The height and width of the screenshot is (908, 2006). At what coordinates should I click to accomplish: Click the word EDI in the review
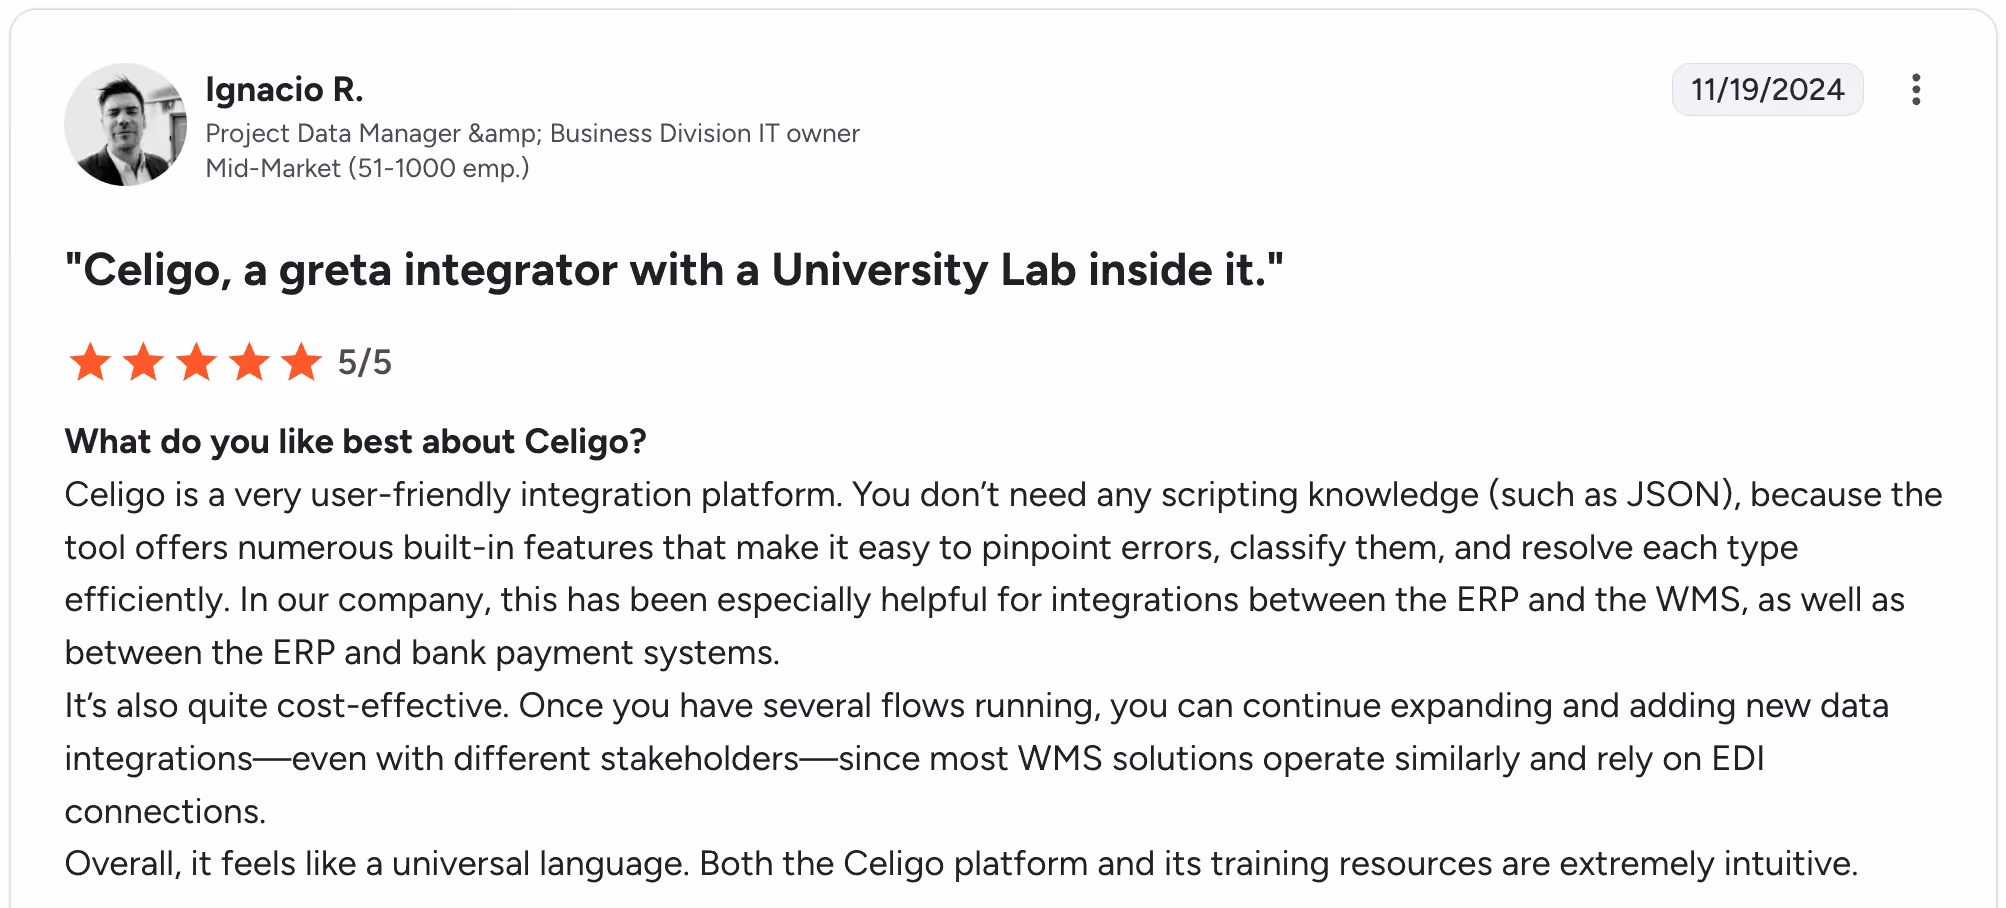(x=1738, y=758)
